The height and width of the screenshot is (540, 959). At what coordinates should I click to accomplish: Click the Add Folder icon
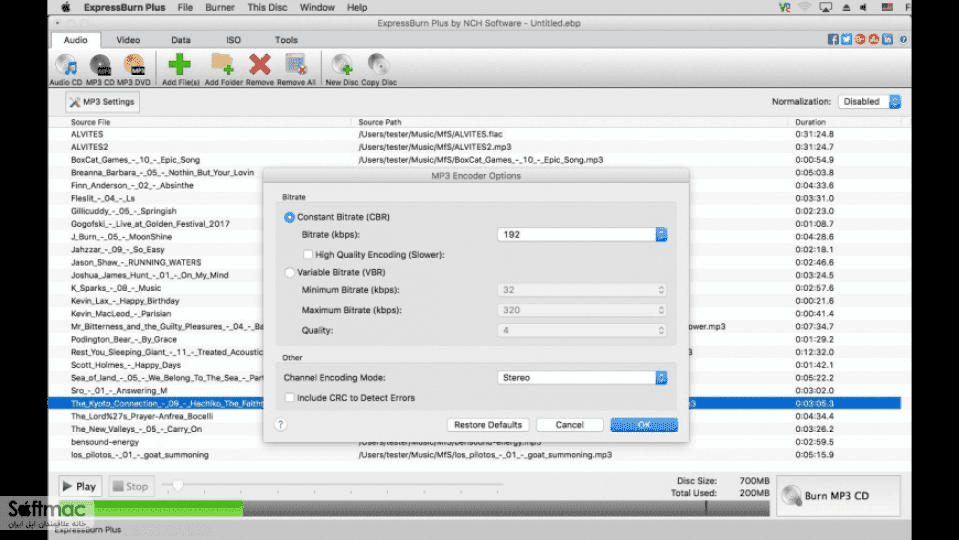point(223,69)
